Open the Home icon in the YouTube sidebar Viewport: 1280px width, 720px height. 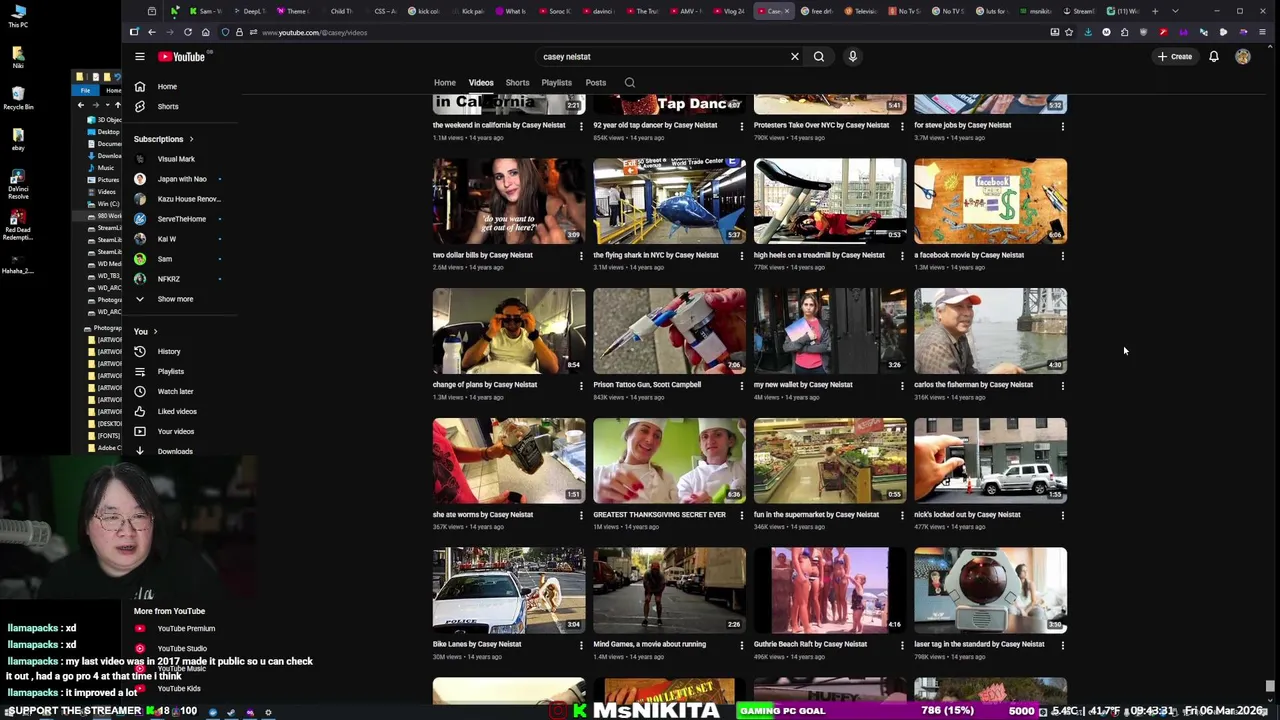(x=140, y=87)
